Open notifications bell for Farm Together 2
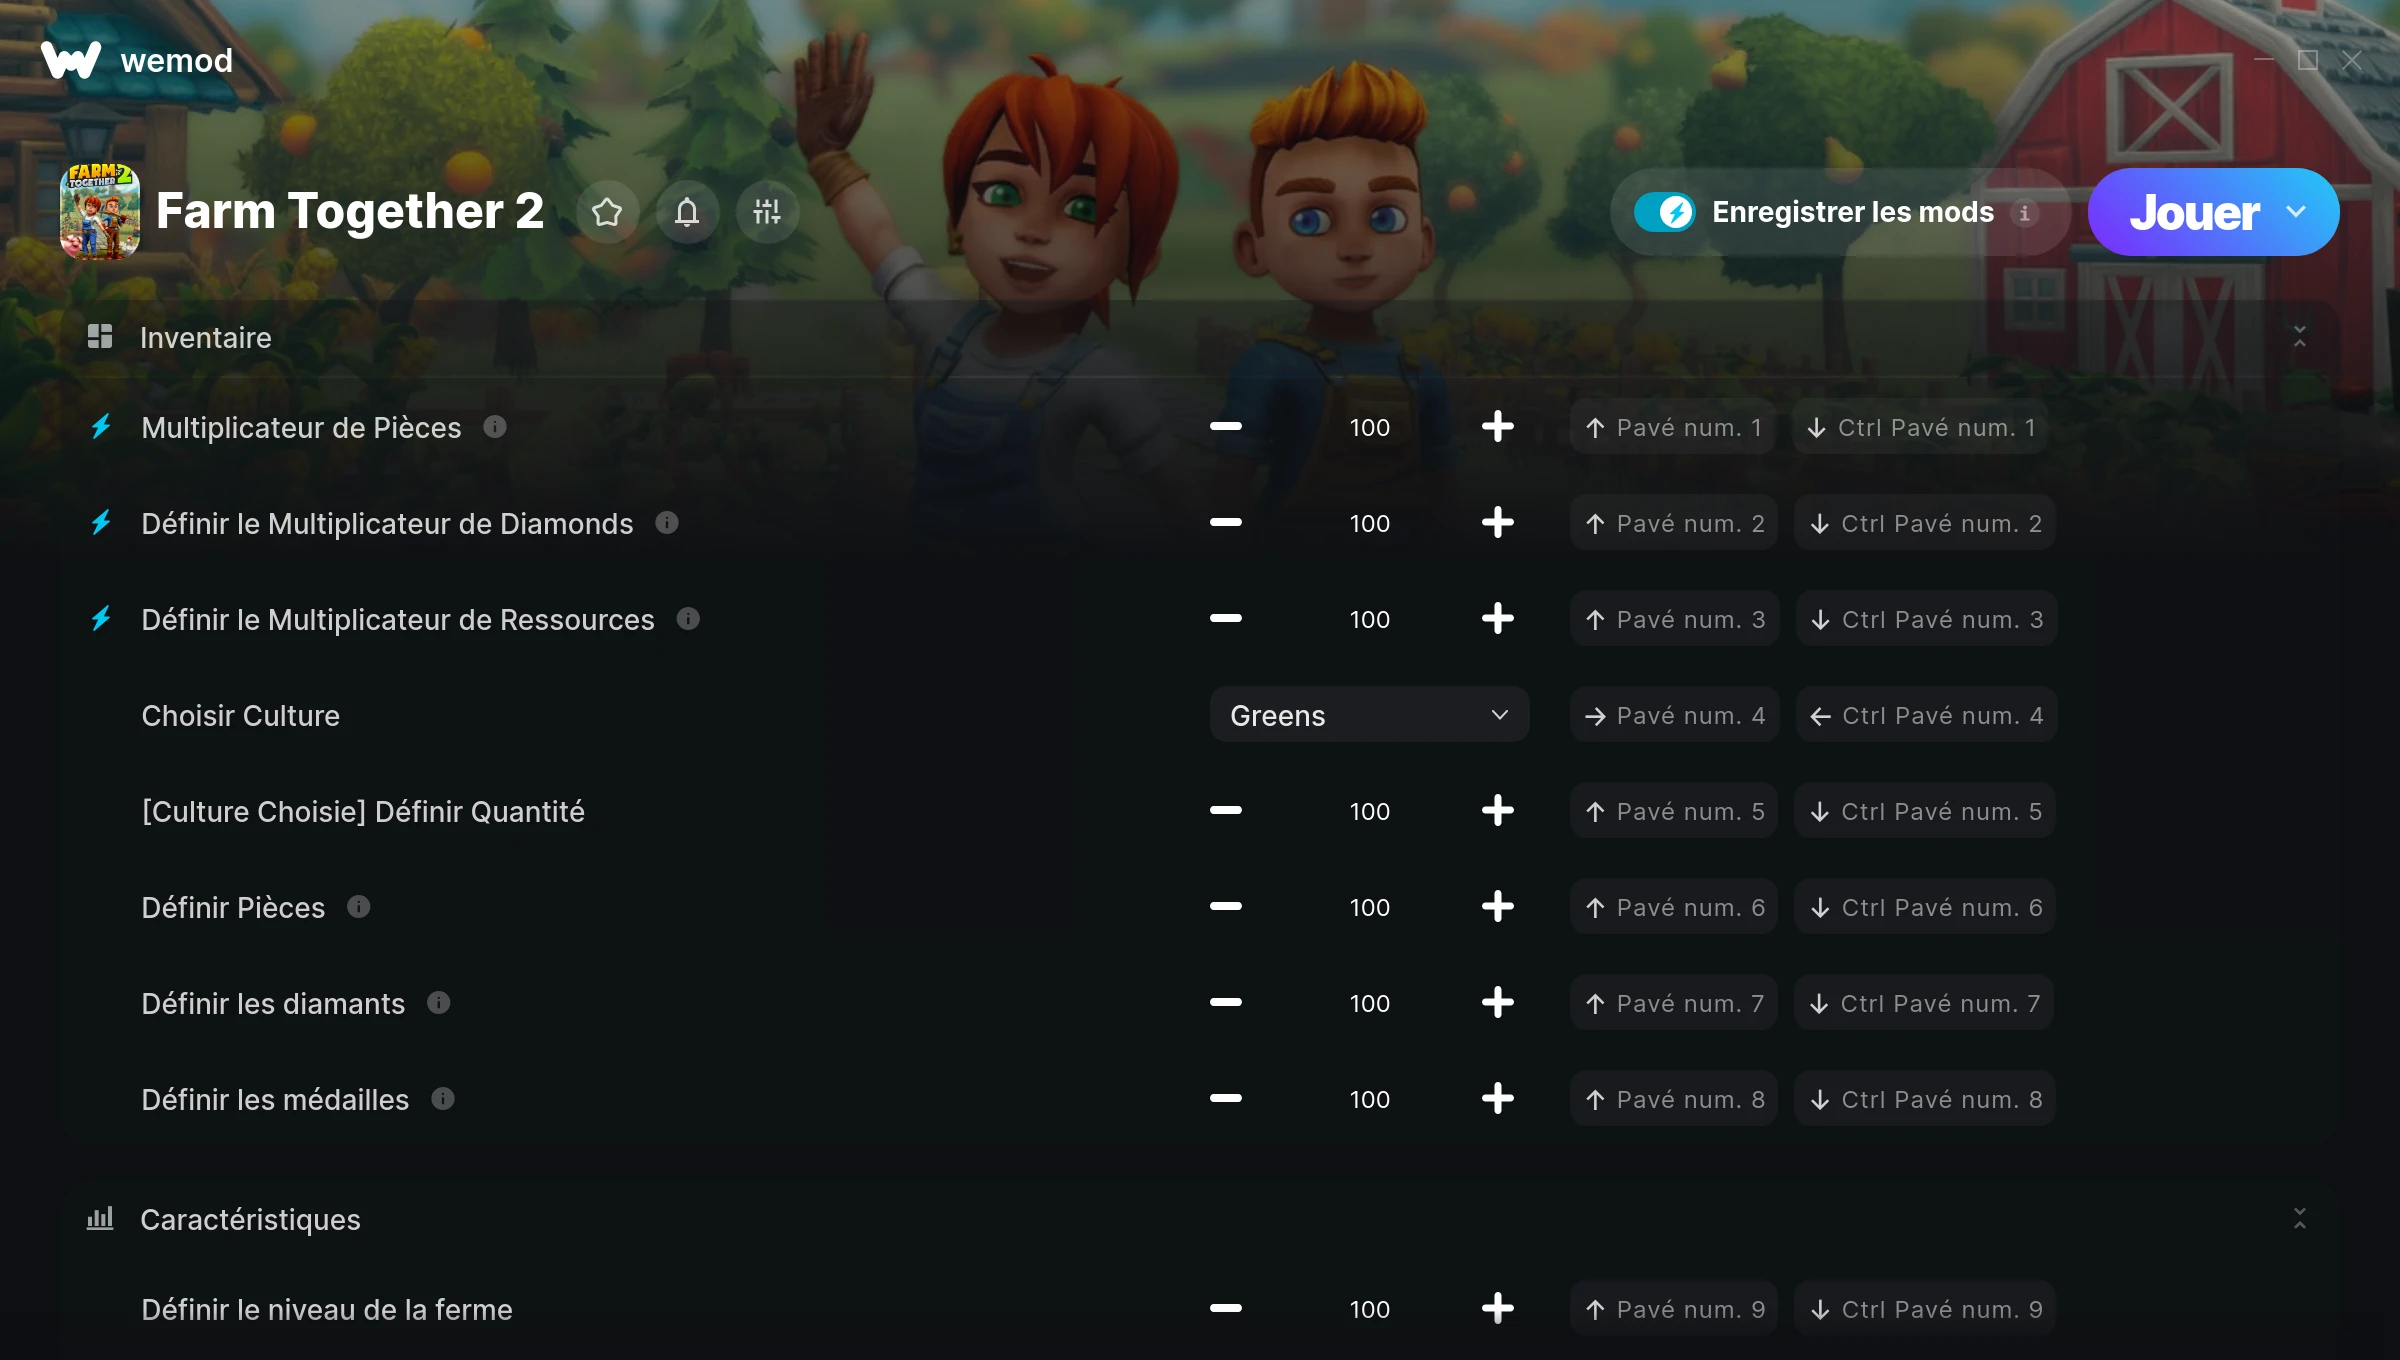The width and height of the screenshot is (2400, 1360). [x=687, y=212]
